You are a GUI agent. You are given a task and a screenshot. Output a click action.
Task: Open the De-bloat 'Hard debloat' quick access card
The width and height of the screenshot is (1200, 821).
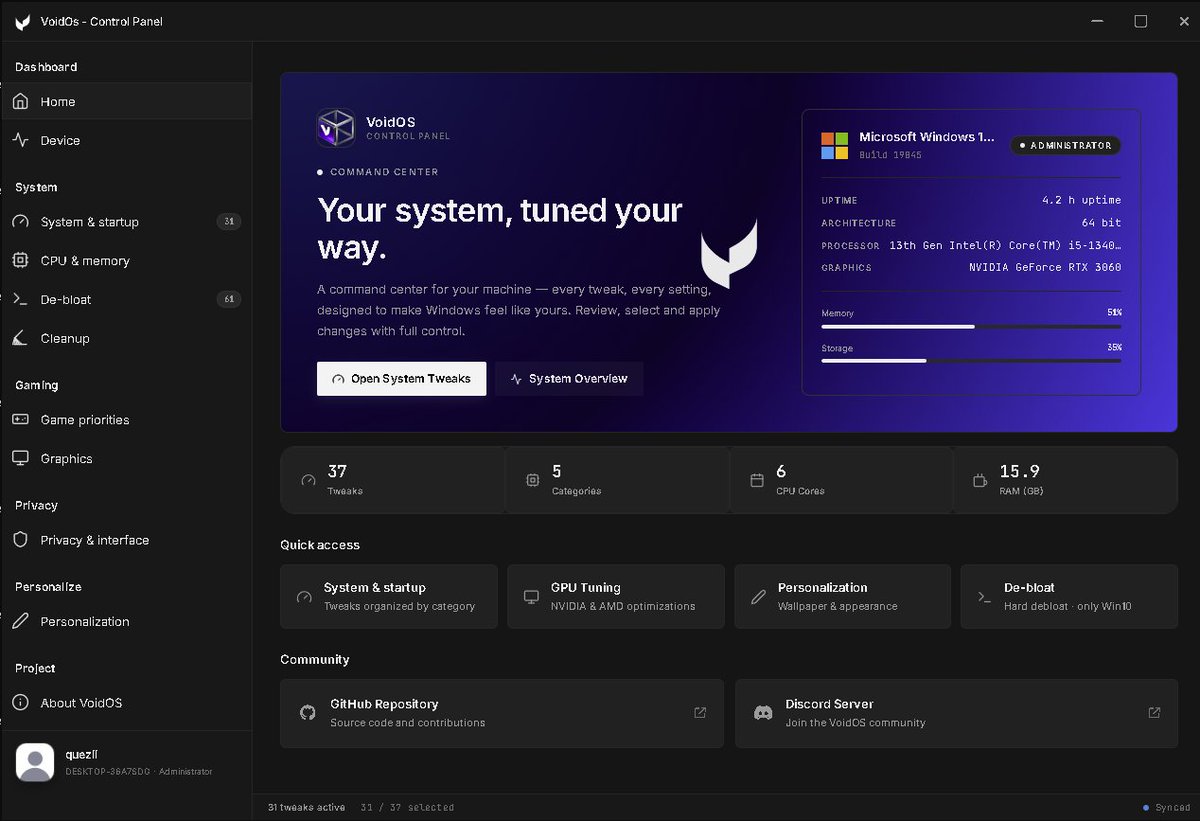tap(1069, 596)
